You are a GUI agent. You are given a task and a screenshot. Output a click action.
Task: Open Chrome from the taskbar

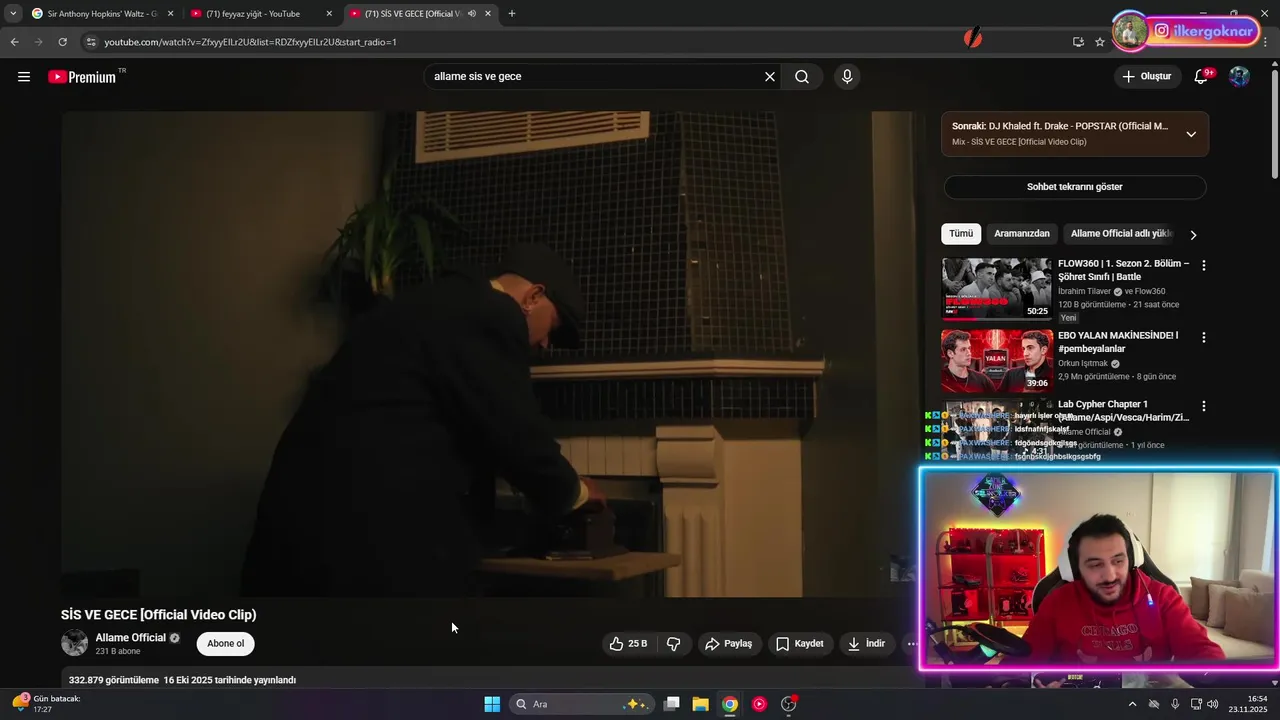click(x=730, y=704)
